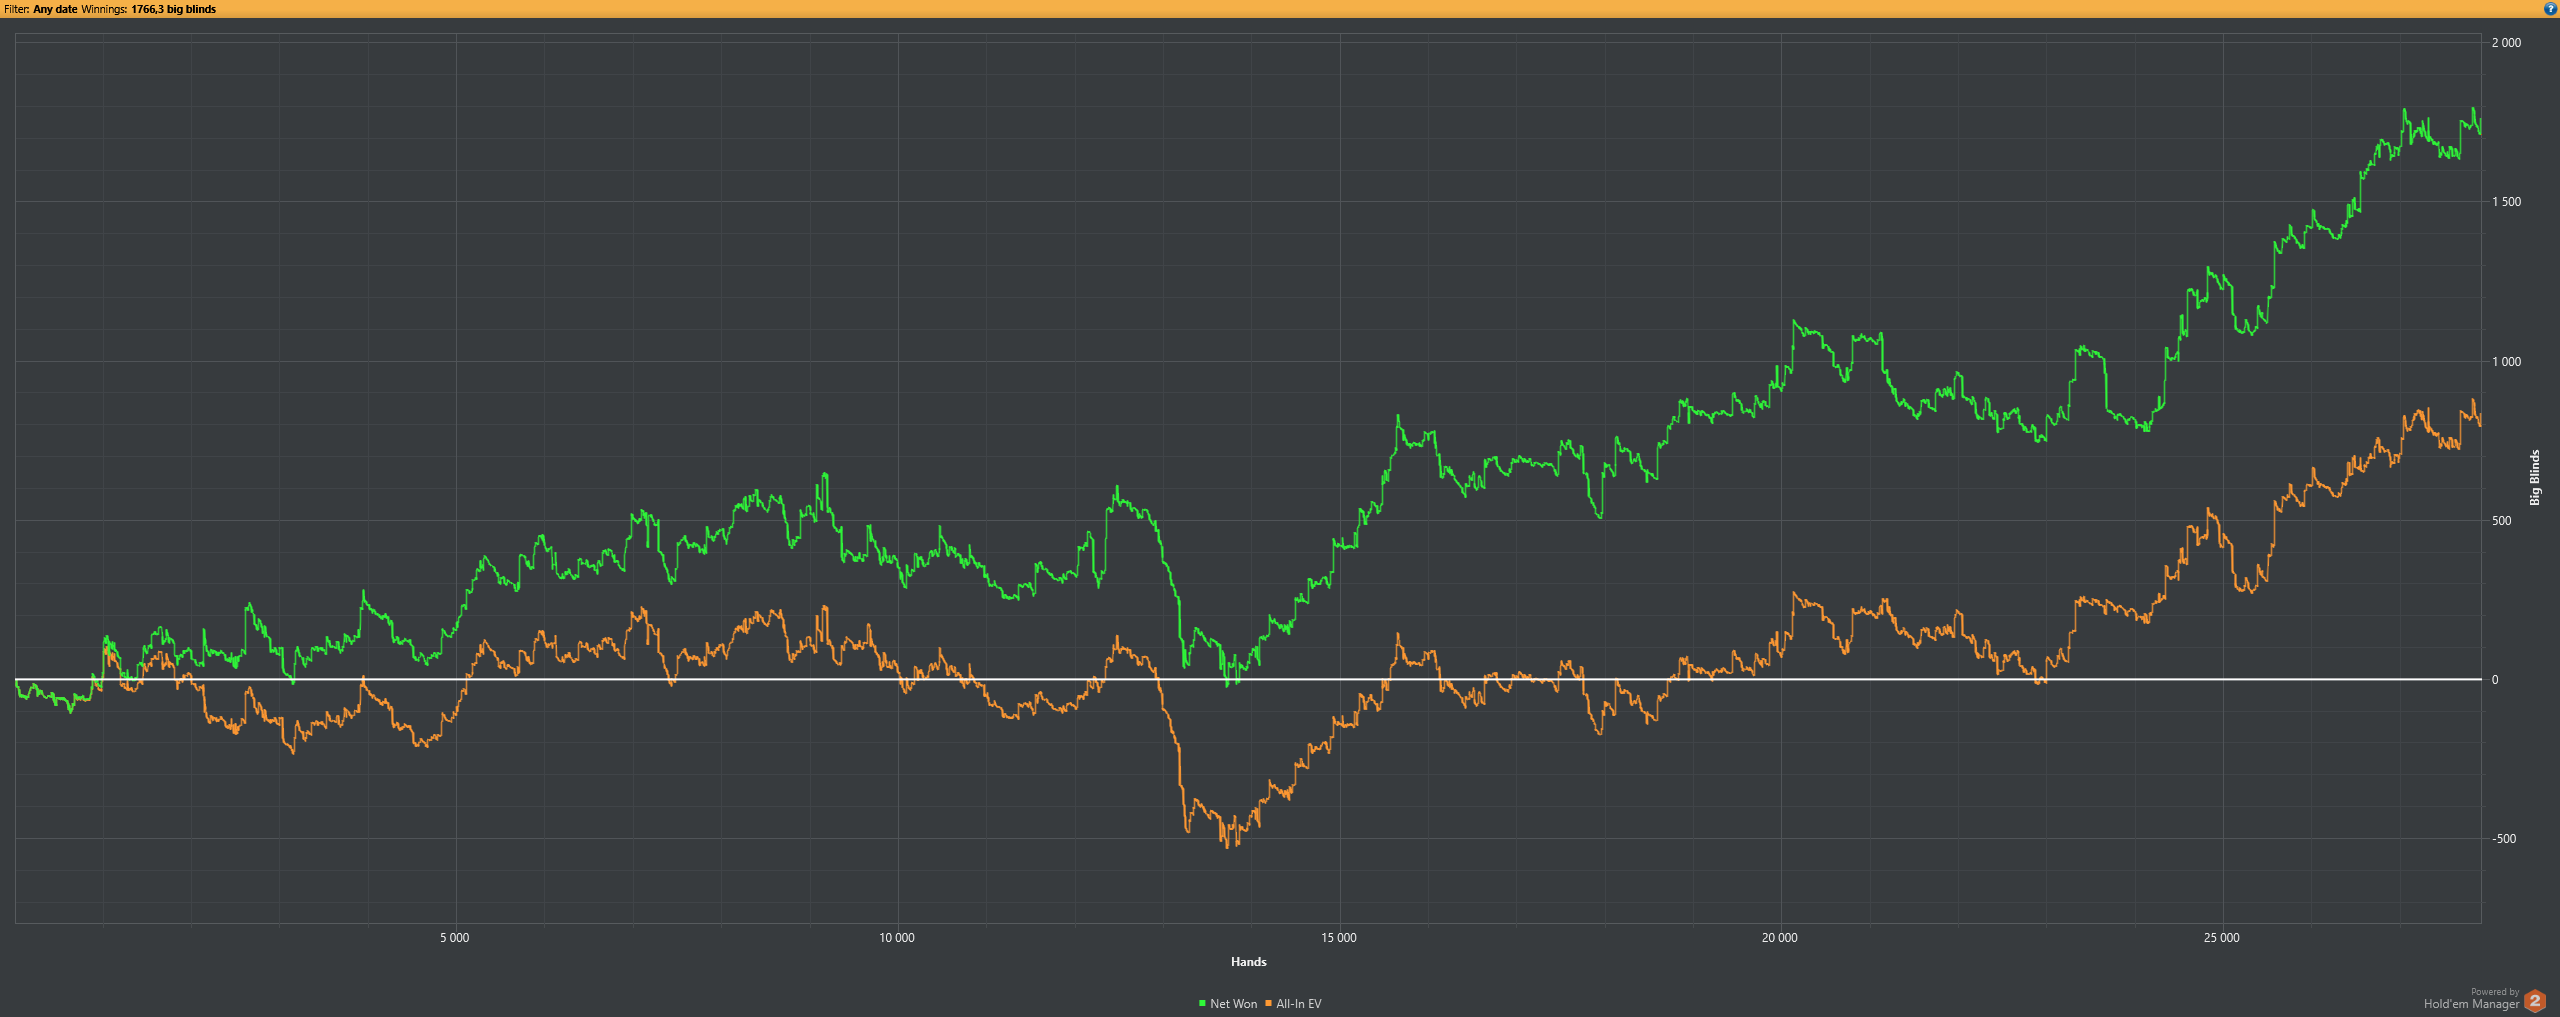Open the blue help question mark icon
This screenshot has width=2560, height=1017.
tap(2550, 9)
